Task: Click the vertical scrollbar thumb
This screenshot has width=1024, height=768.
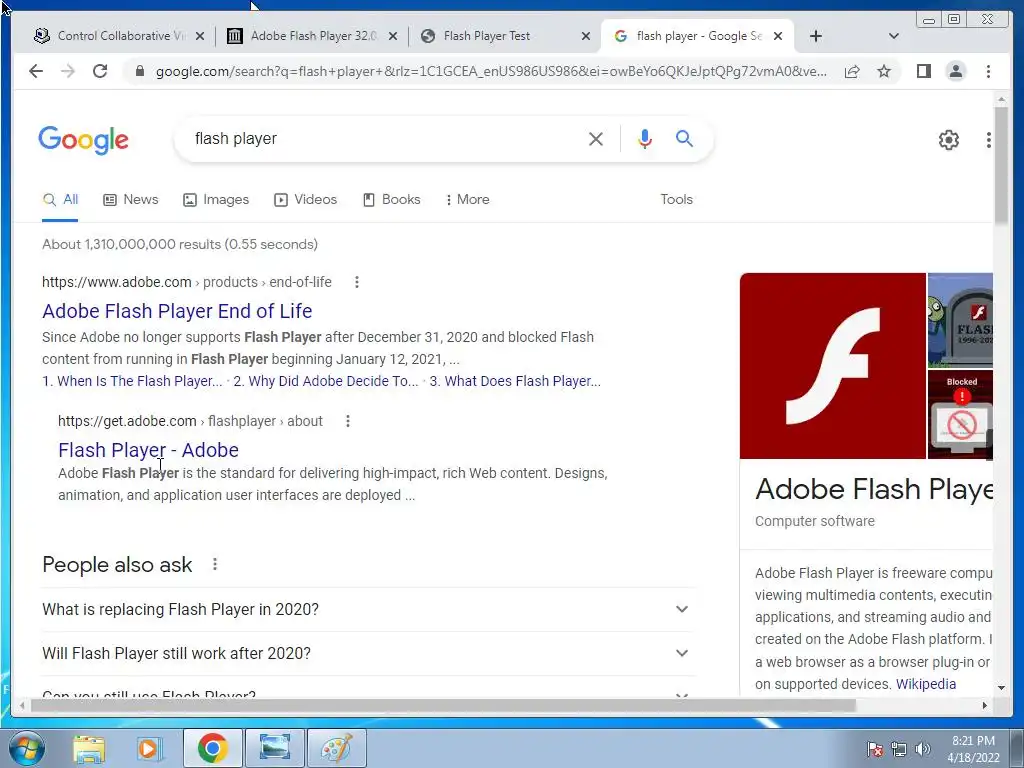Action: click(x=1001, y=163)
